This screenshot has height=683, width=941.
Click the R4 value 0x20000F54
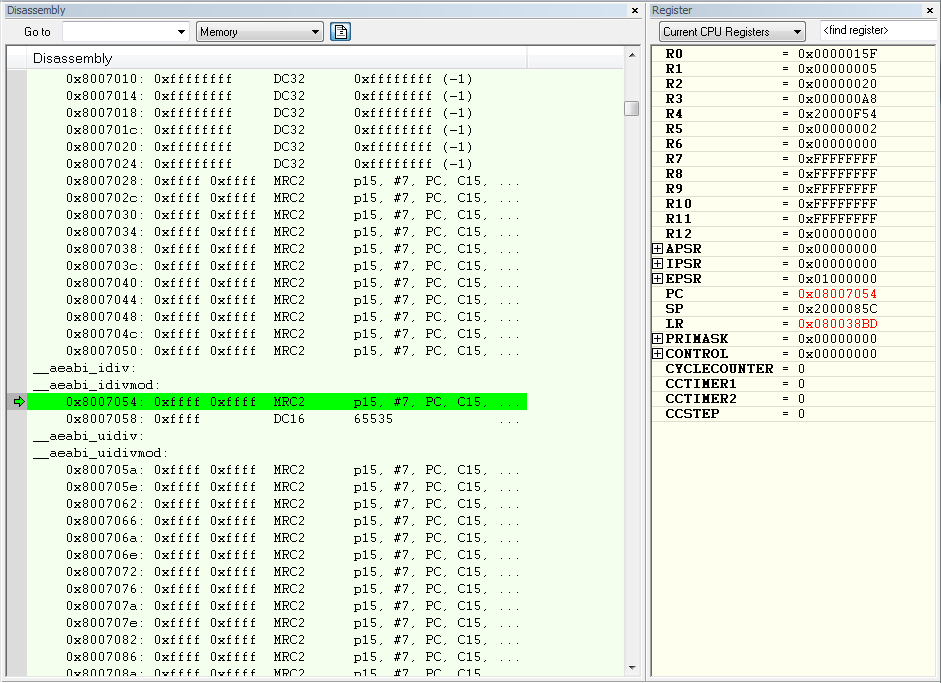tap(837, 113)
